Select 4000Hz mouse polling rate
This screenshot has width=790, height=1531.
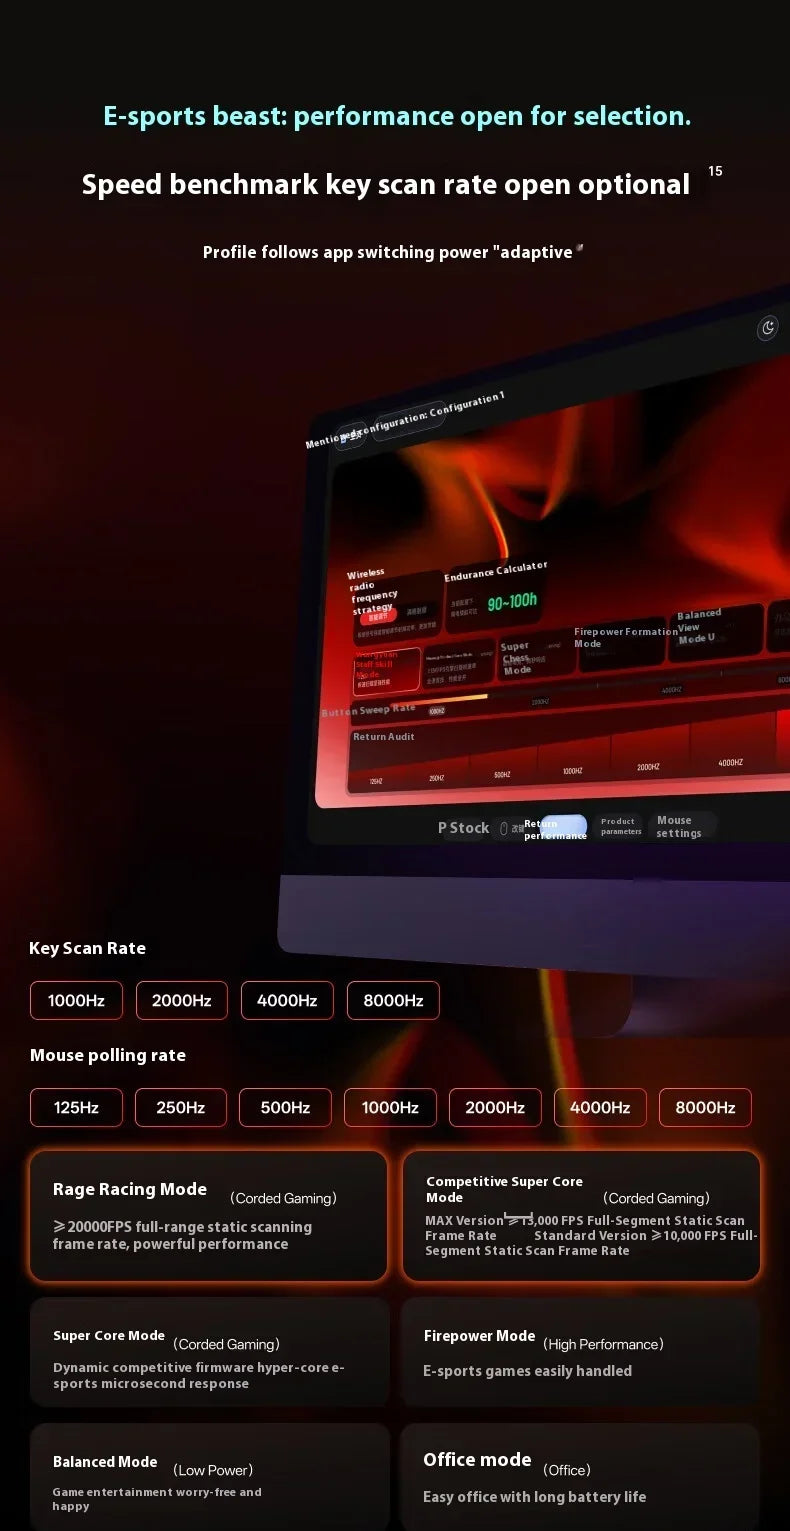(x=600, y=1107)
